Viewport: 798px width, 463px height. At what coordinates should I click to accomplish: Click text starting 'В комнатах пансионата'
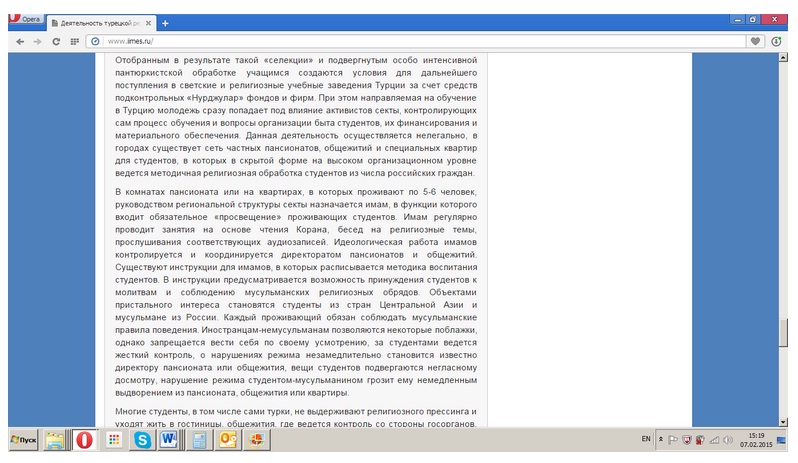(x=296, y=292)
